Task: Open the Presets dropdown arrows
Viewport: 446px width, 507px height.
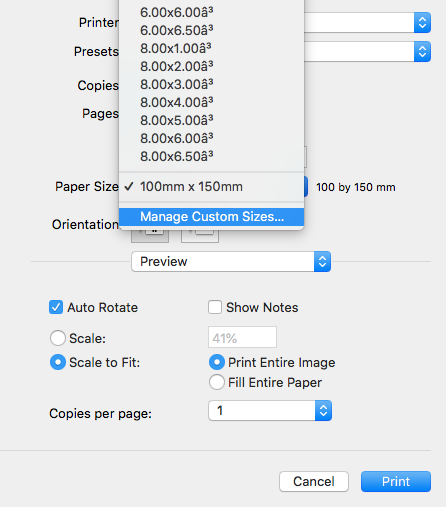Action: (x=422, y=52)
